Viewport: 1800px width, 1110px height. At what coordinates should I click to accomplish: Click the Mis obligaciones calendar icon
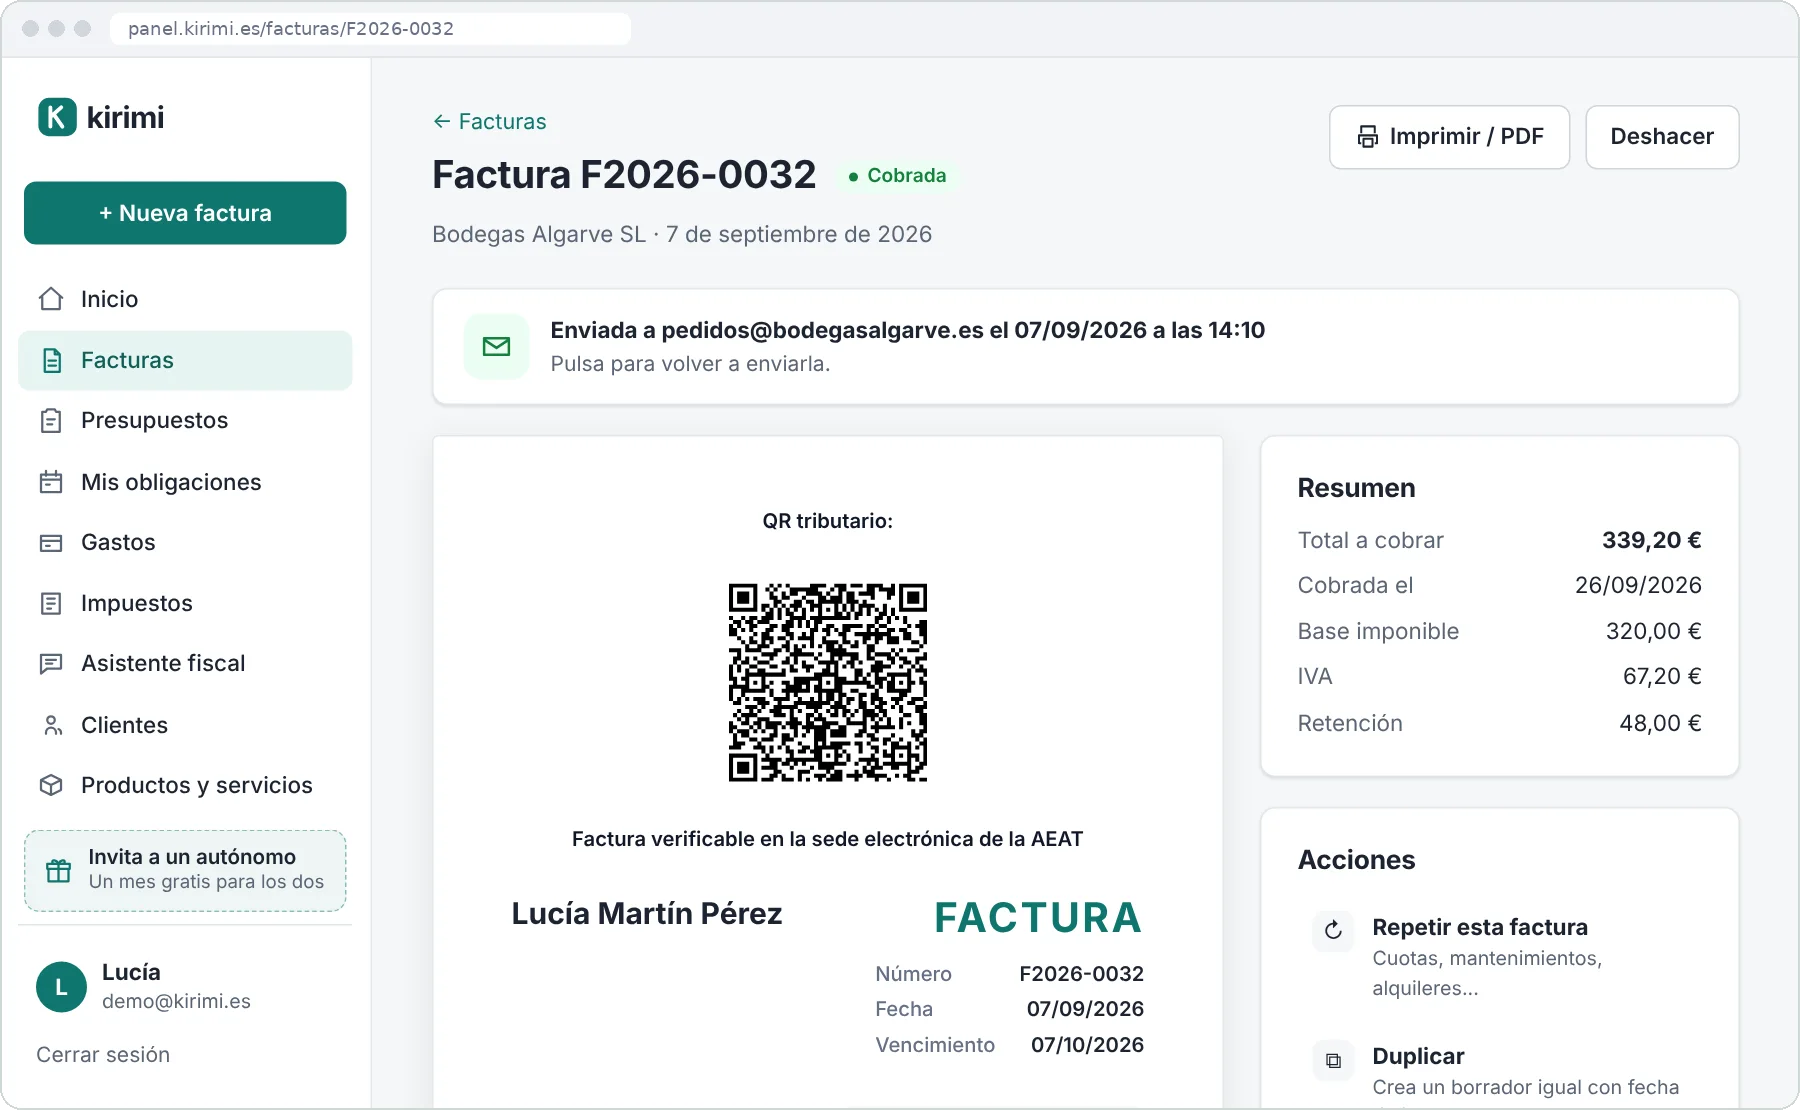[x=51, y=482]
